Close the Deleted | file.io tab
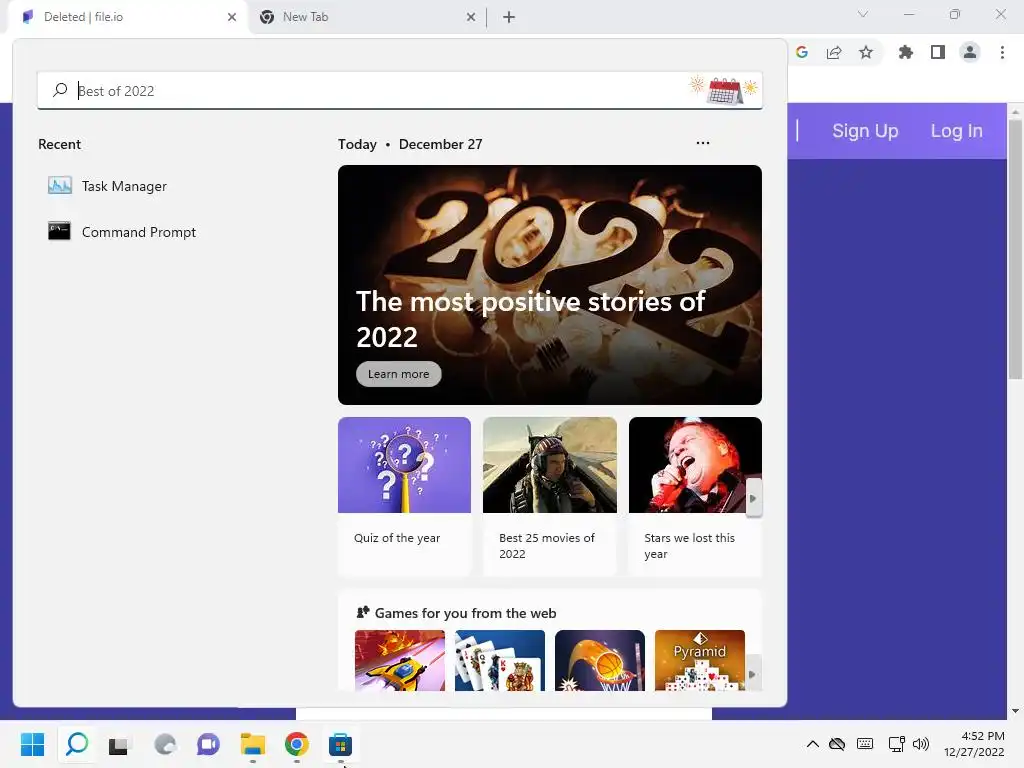1024x768 pixels. tap(232, 17)
